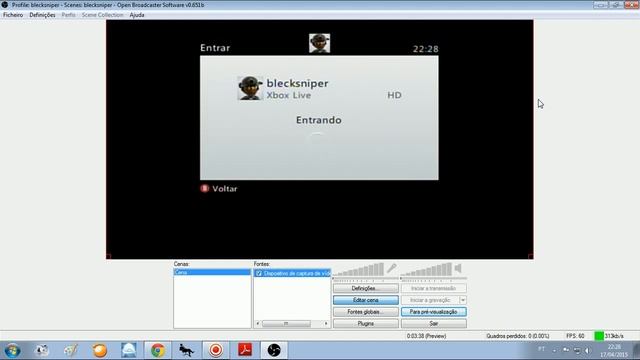Open the Perfis menu
Image resolution: width=640 pixels, height=360 pixels.
tap(69, 15)
